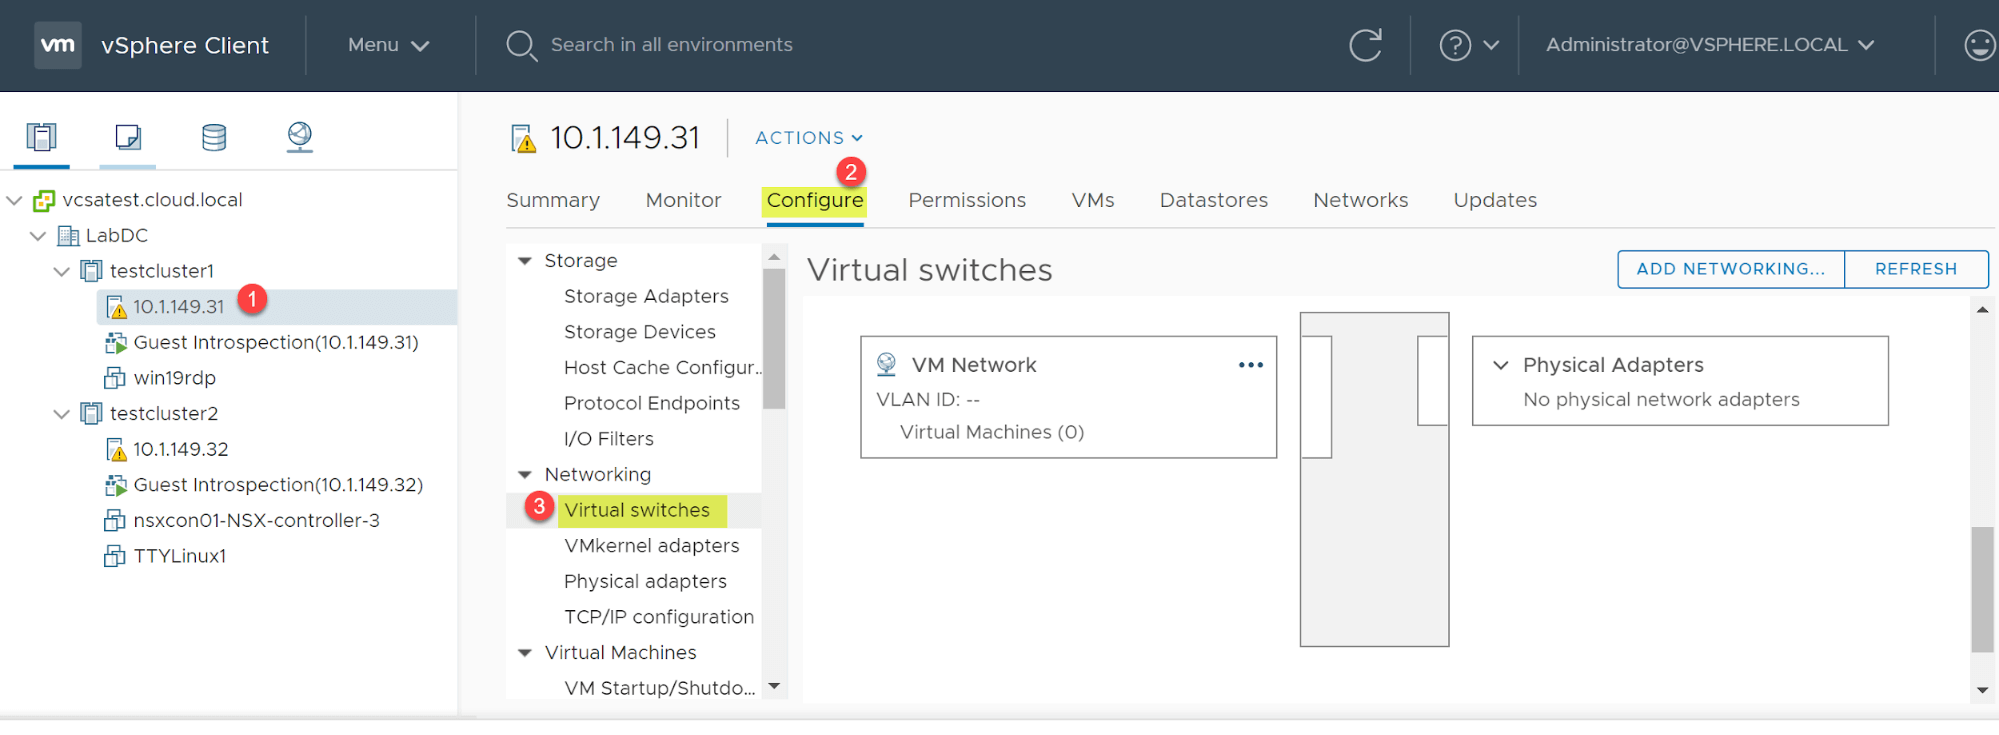Open the VMs tab
Viewport: 1999px width, 735px height.
pos(1093,200)
